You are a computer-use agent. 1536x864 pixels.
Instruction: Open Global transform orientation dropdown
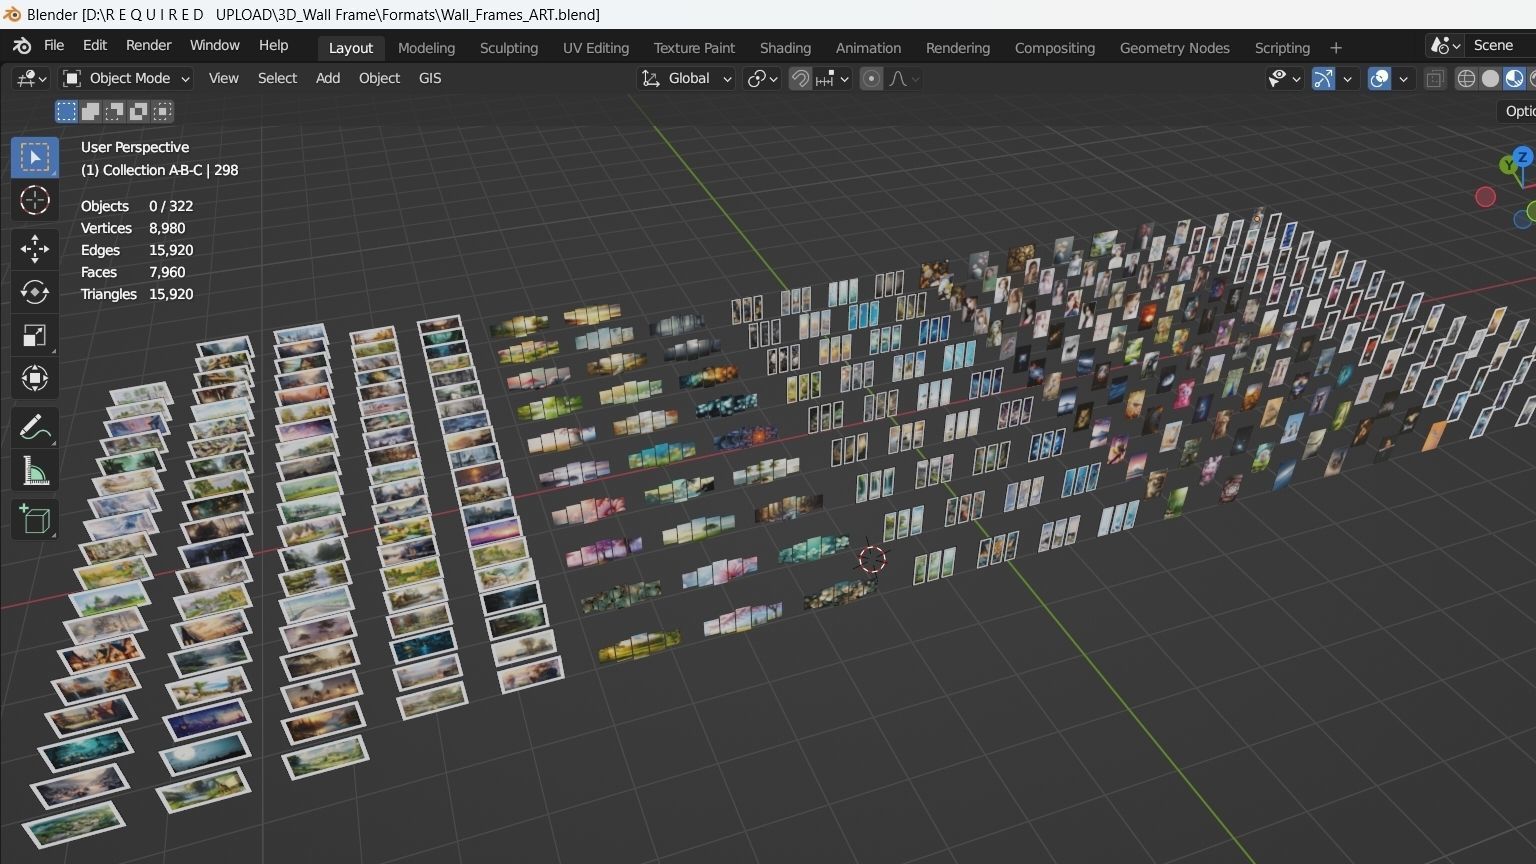[687, 79]
